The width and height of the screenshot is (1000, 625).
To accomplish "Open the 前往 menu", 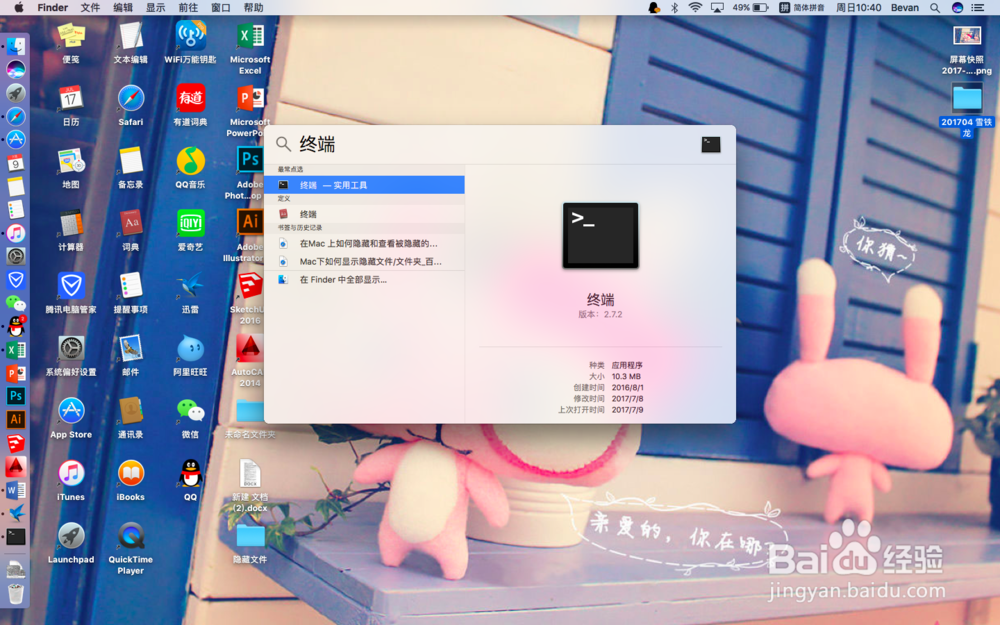I will pyautogui.click(x=188, y=8).
